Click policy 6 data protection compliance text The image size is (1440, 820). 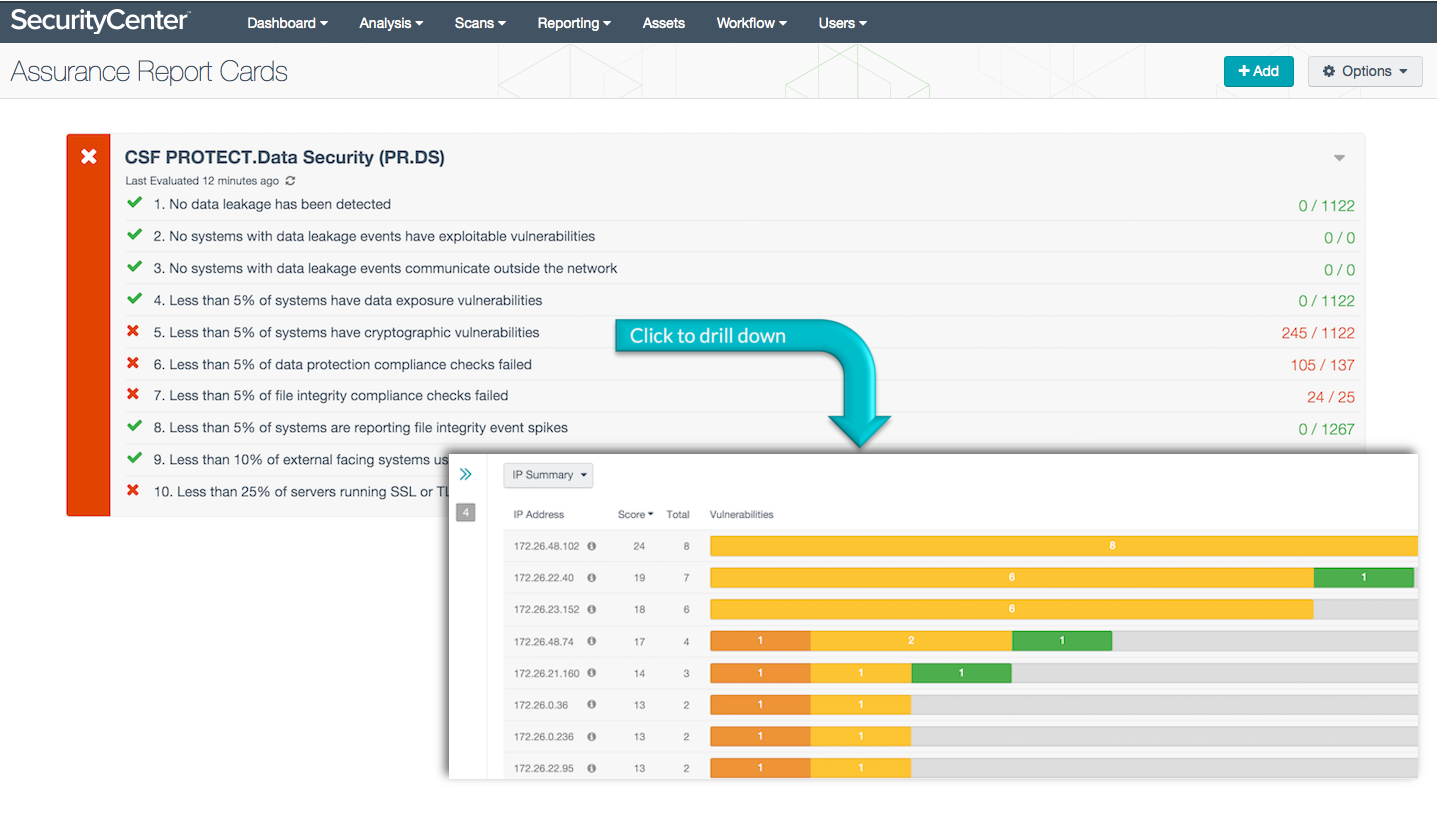click(343, 364)
